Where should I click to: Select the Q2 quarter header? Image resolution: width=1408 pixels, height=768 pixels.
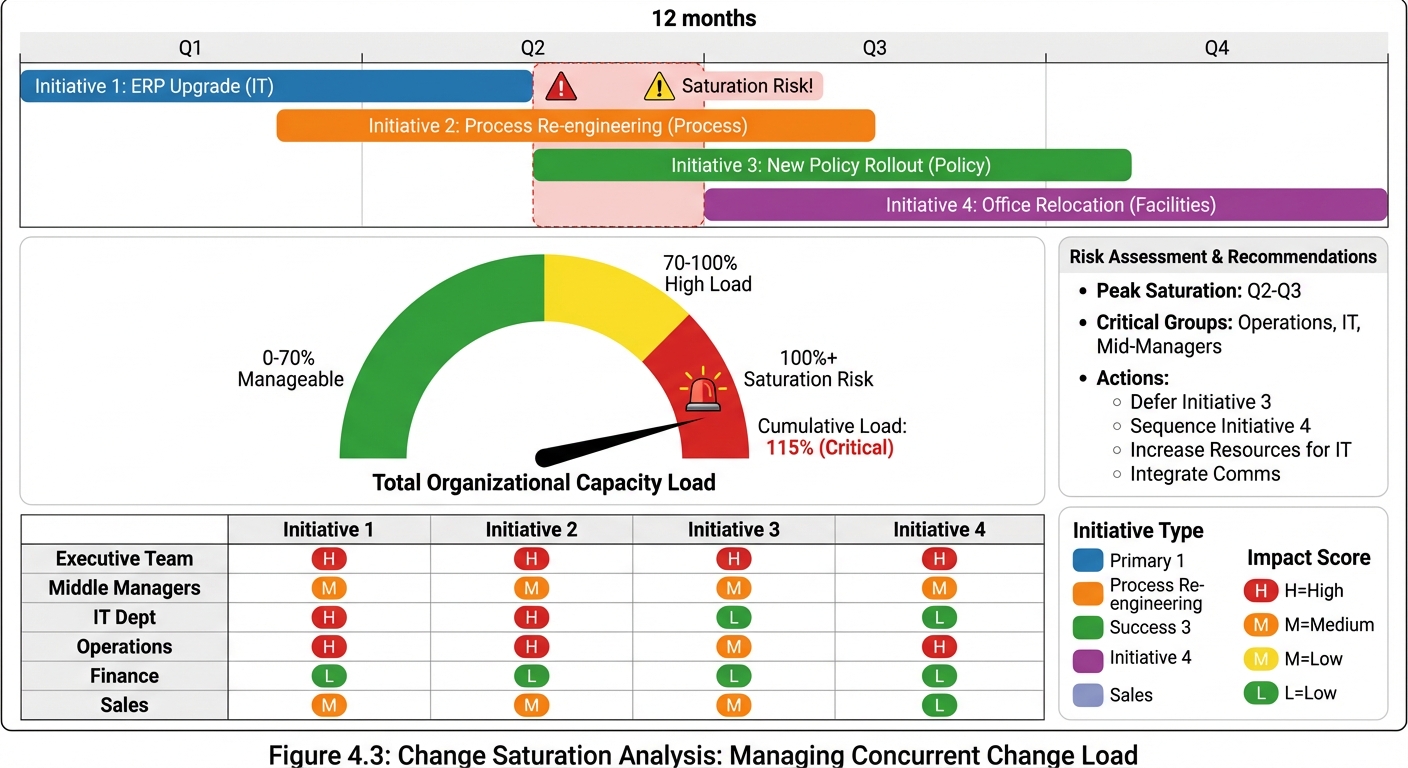click(532, 47)
